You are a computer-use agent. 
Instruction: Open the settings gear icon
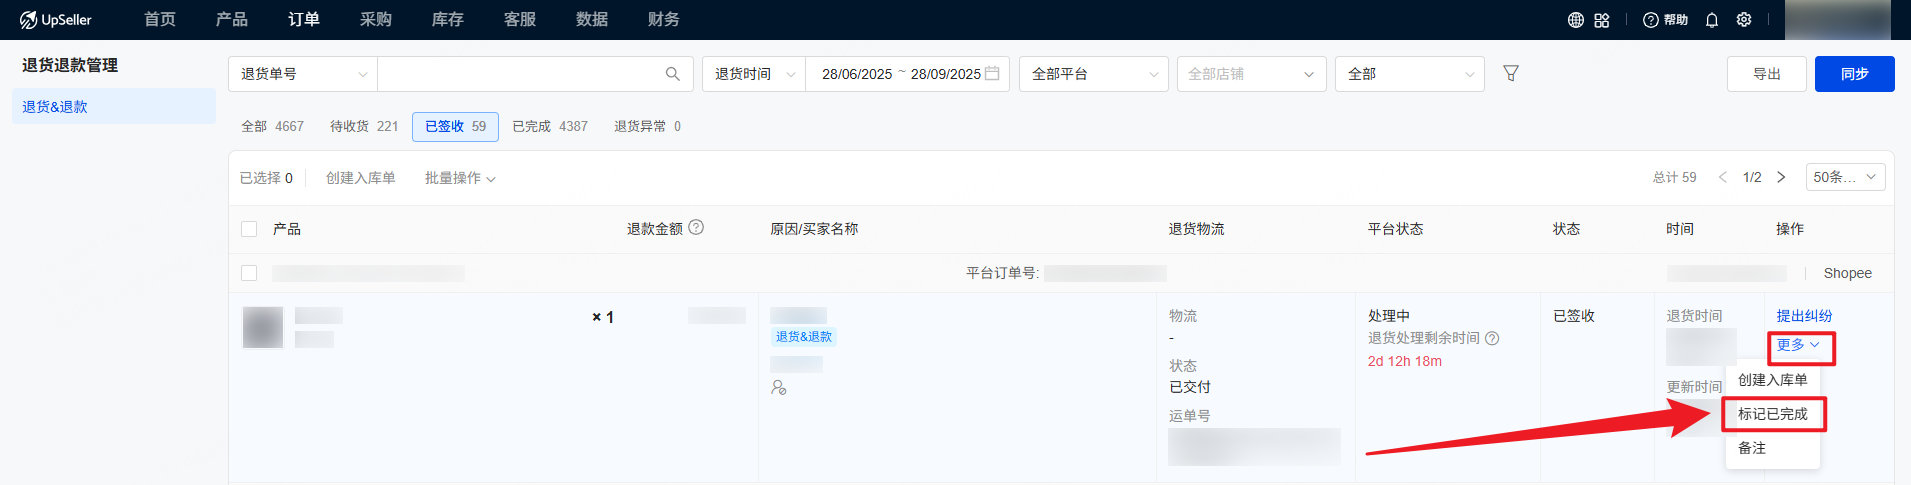point(1744,20)
